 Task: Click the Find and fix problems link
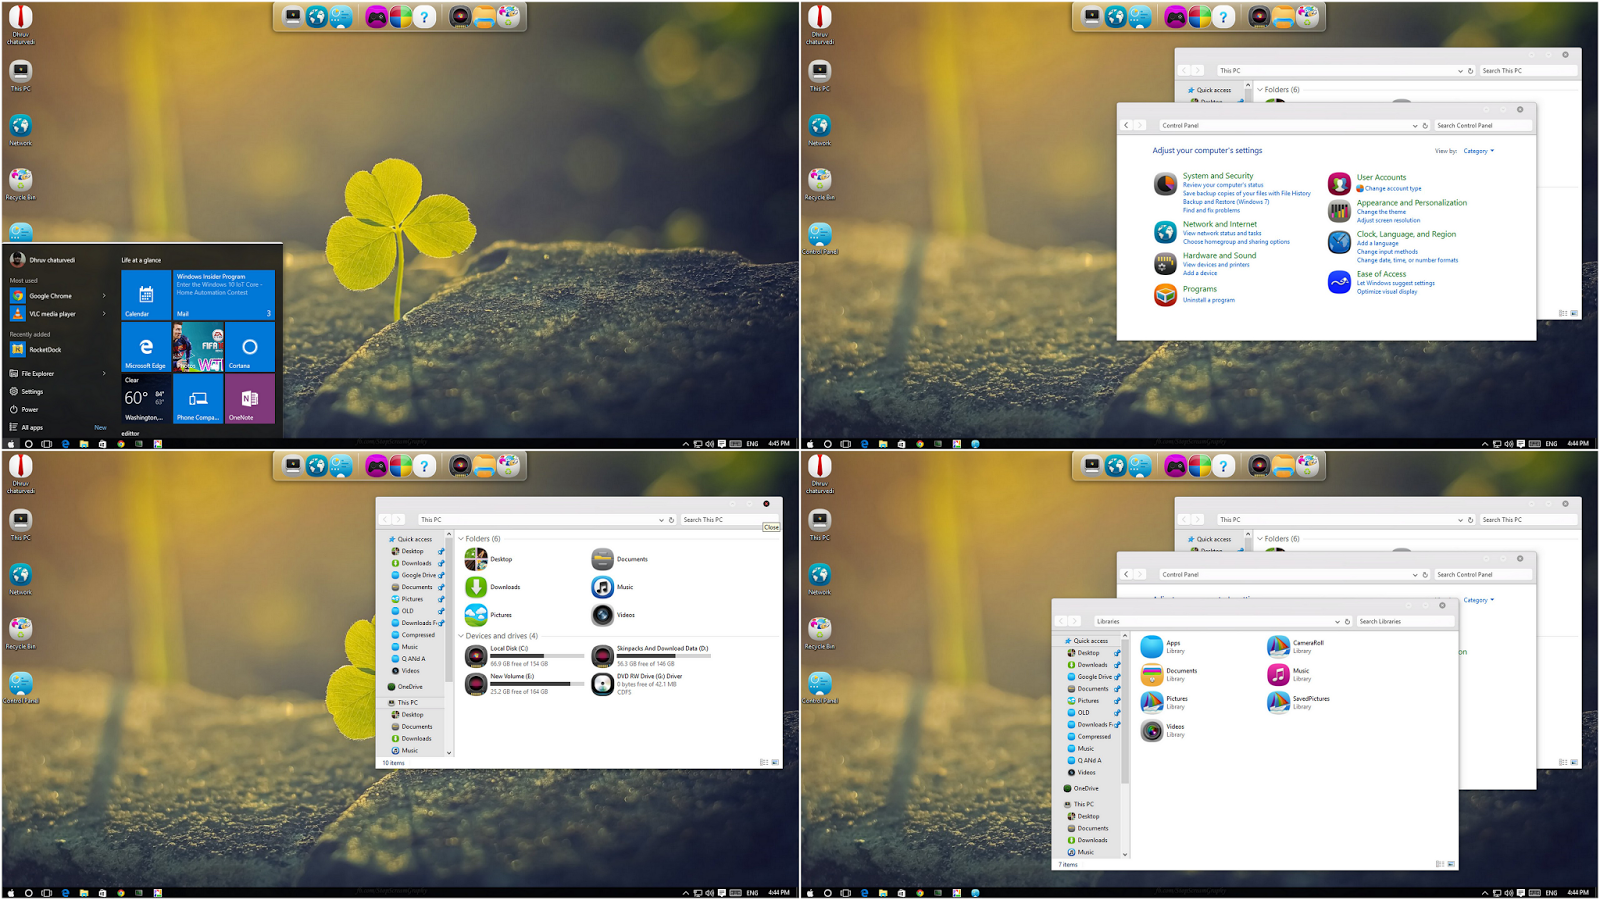(x=1211, y=211)
